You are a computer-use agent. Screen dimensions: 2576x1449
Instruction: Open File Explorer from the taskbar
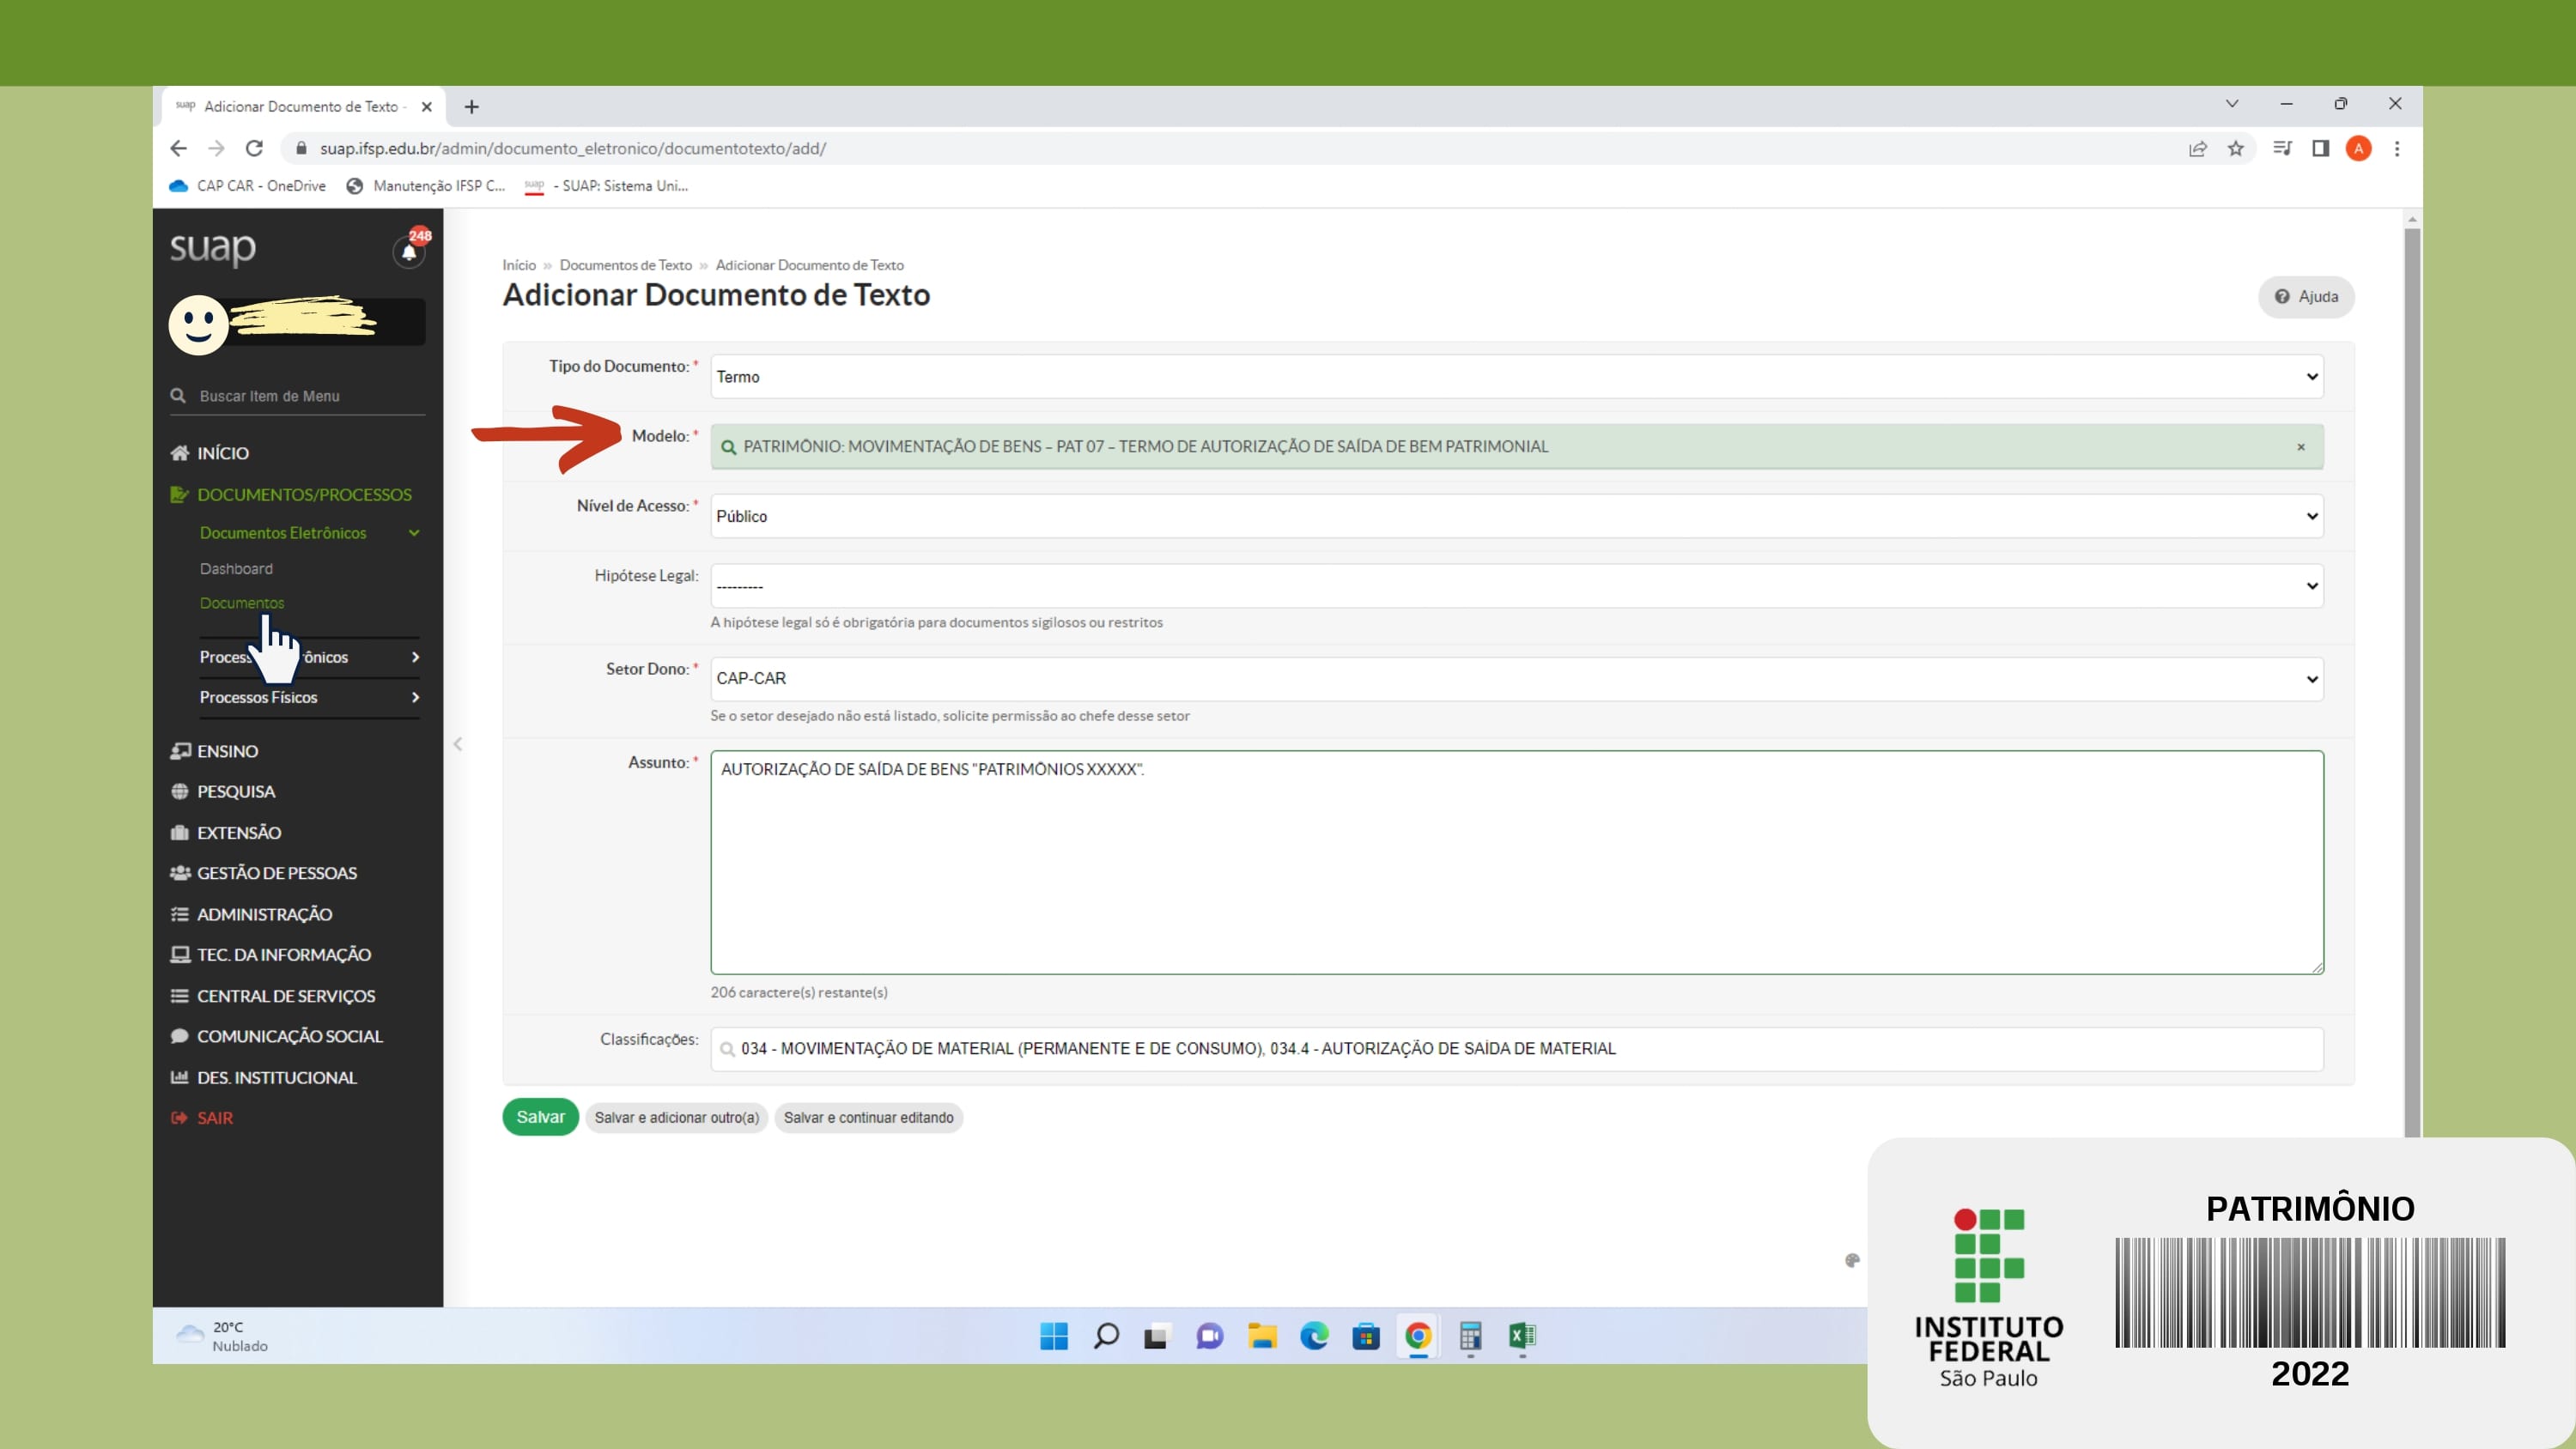(1261, 1336)
